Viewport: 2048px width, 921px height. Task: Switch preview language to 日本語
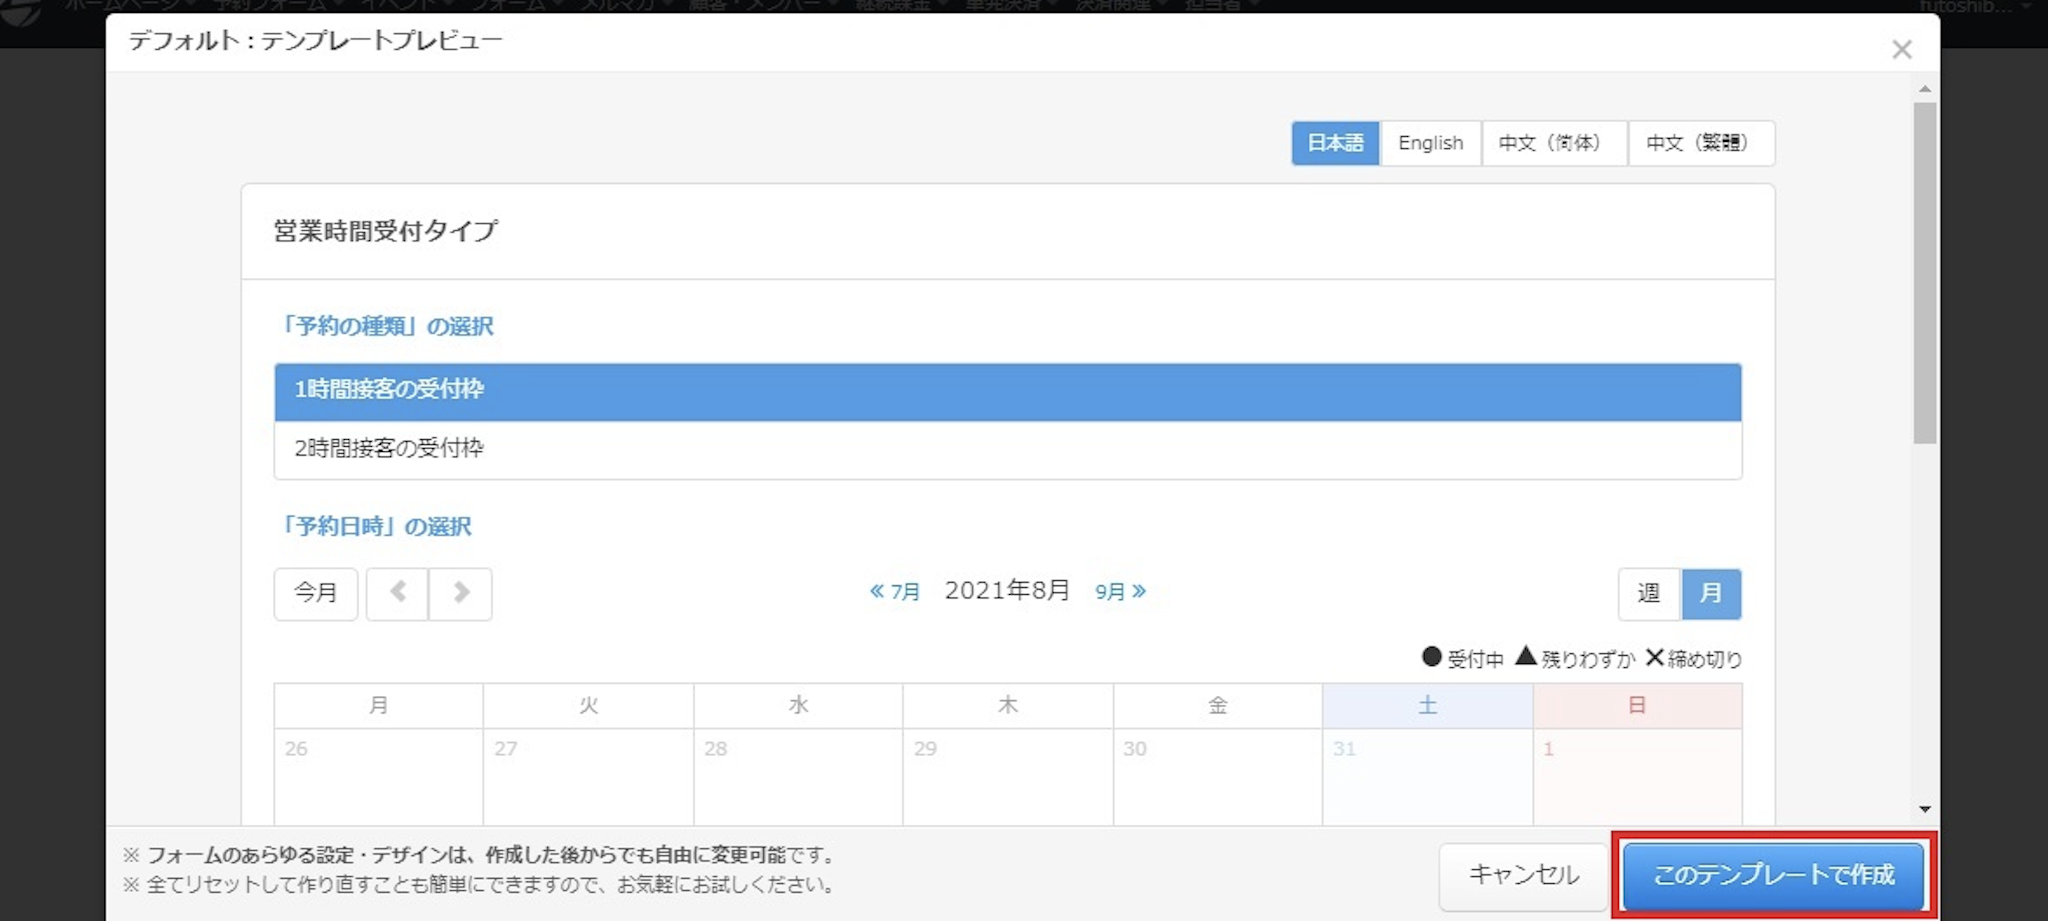click(x=1335, y=143)
